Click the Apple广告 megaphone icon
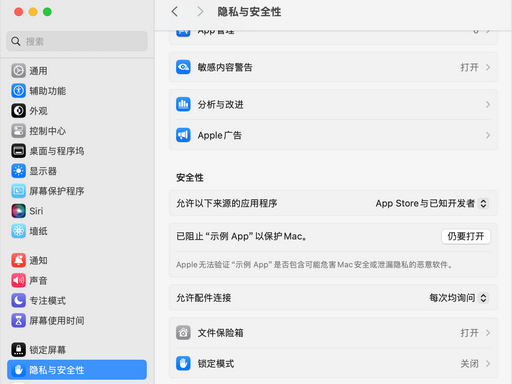 click(183, 135)
